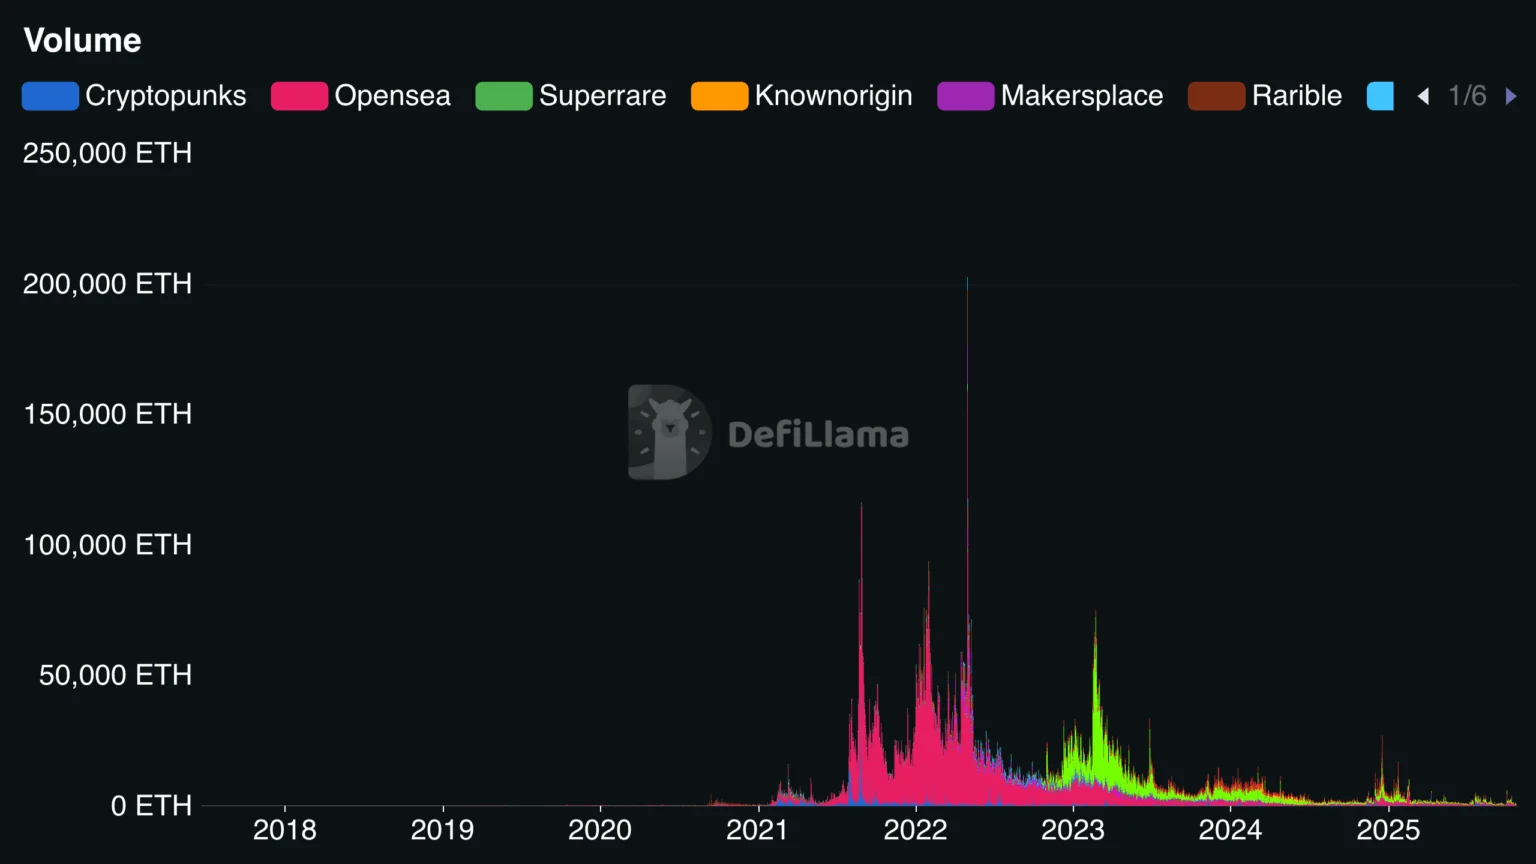Go to the next legend page arrow
1536x864 pixels.
click(x=1511, y=96)
